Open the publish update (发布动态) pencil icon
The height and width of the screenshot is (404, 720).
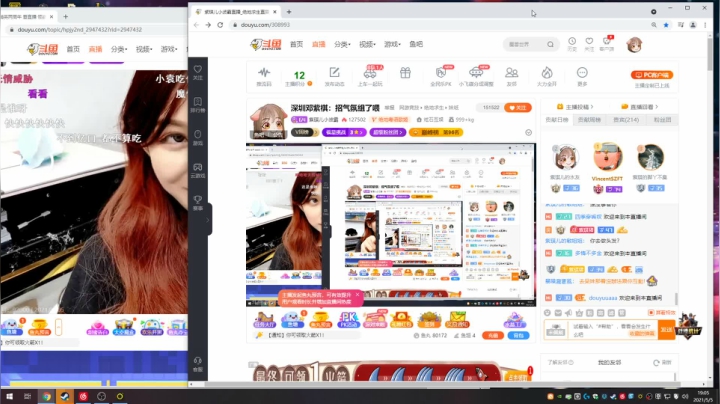[334, 73]
